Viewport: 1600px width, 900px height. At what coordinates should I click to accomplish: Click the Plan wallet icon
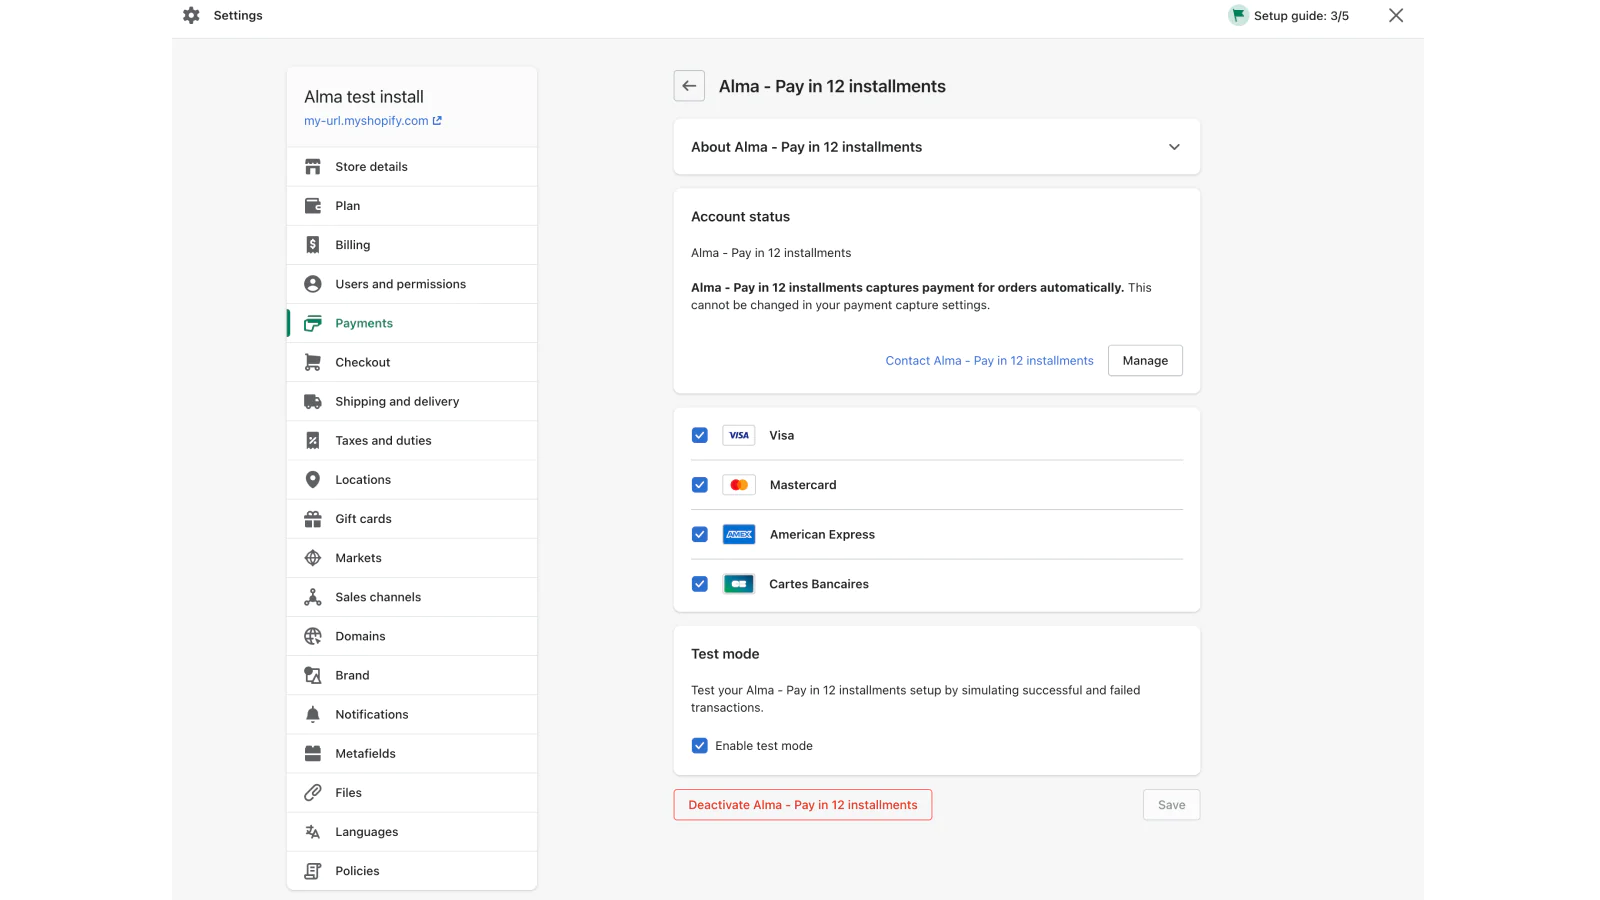[313, 206]
